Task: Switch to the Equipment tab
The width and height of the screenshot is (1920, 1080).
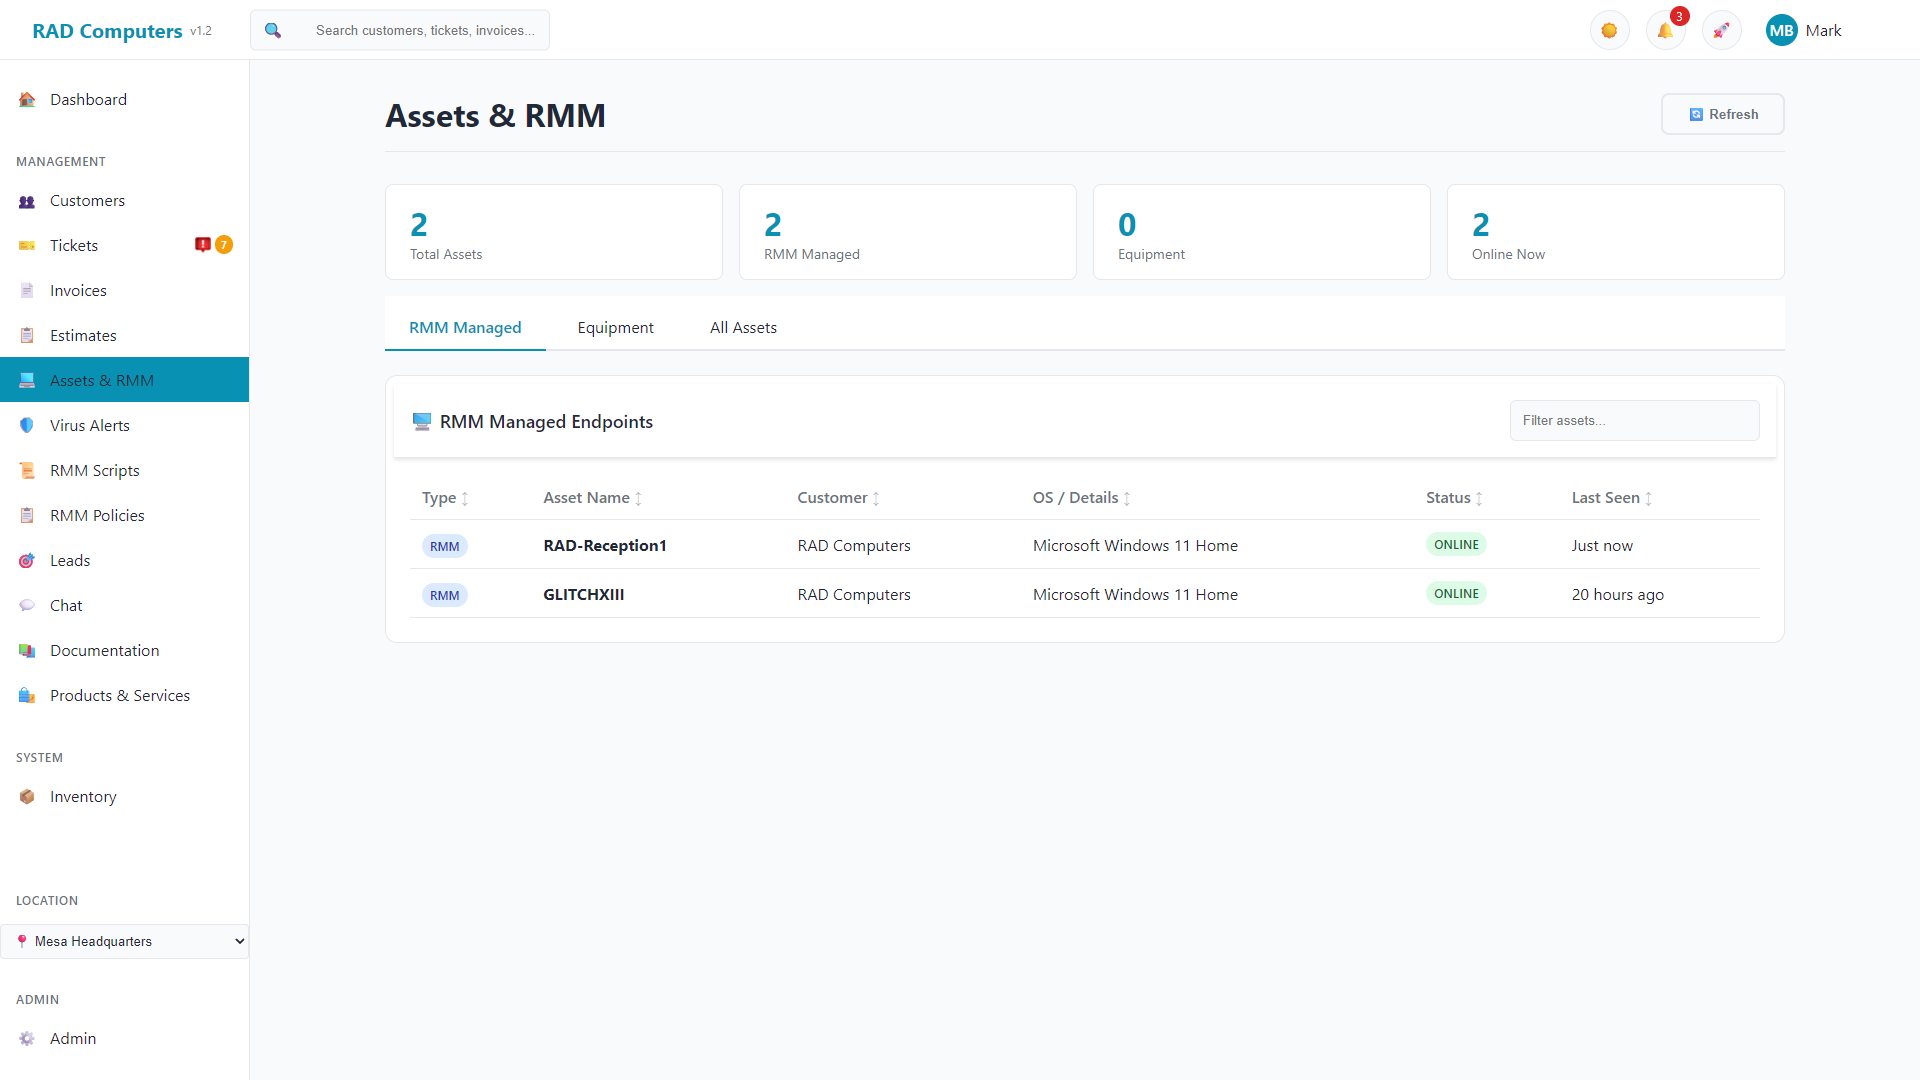Action: [615, 328]
